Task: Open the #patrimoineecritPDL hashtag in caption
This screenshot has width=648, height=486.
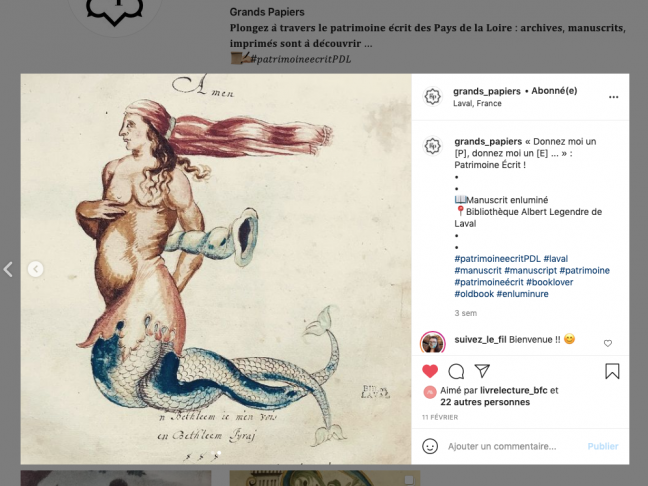Action: point(497,259)
